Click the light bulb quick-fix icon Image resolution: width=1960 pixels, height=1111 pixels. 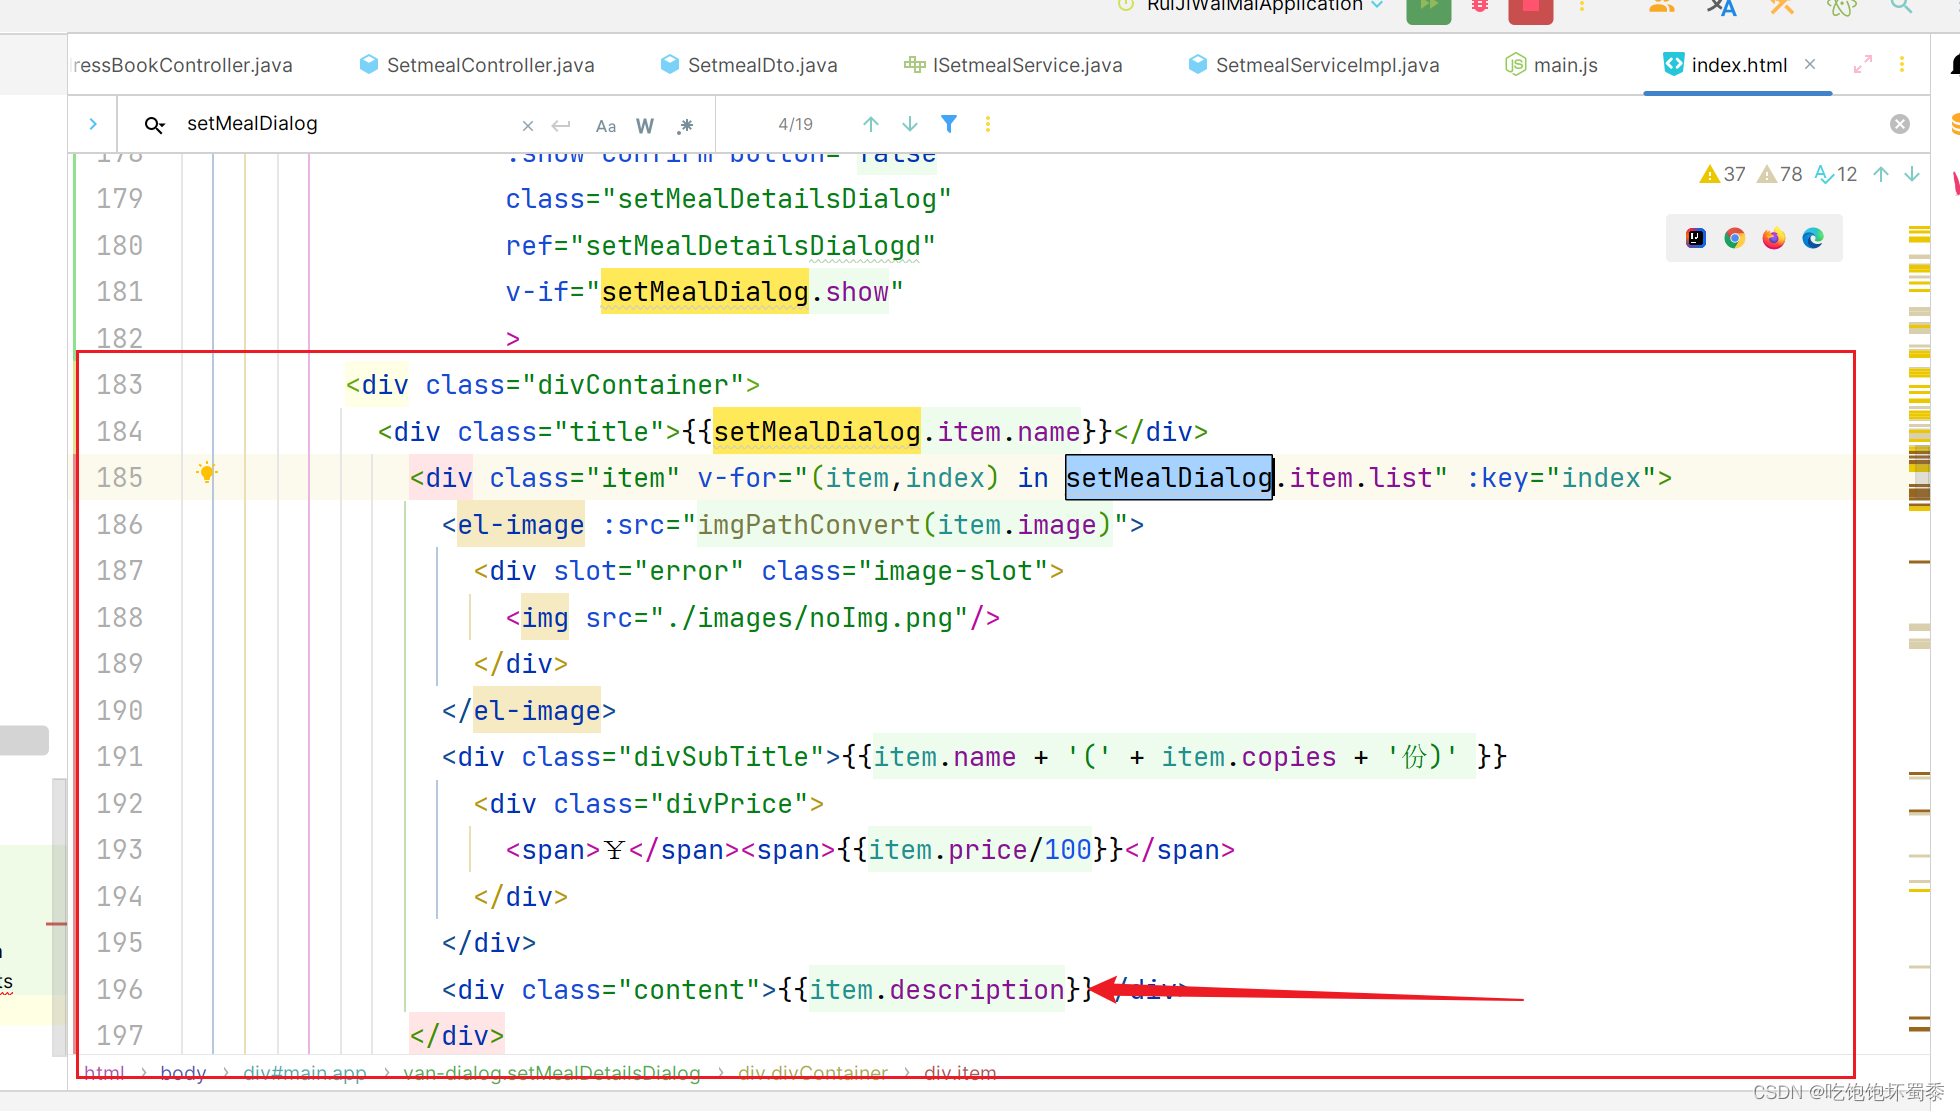coord(207,473)
